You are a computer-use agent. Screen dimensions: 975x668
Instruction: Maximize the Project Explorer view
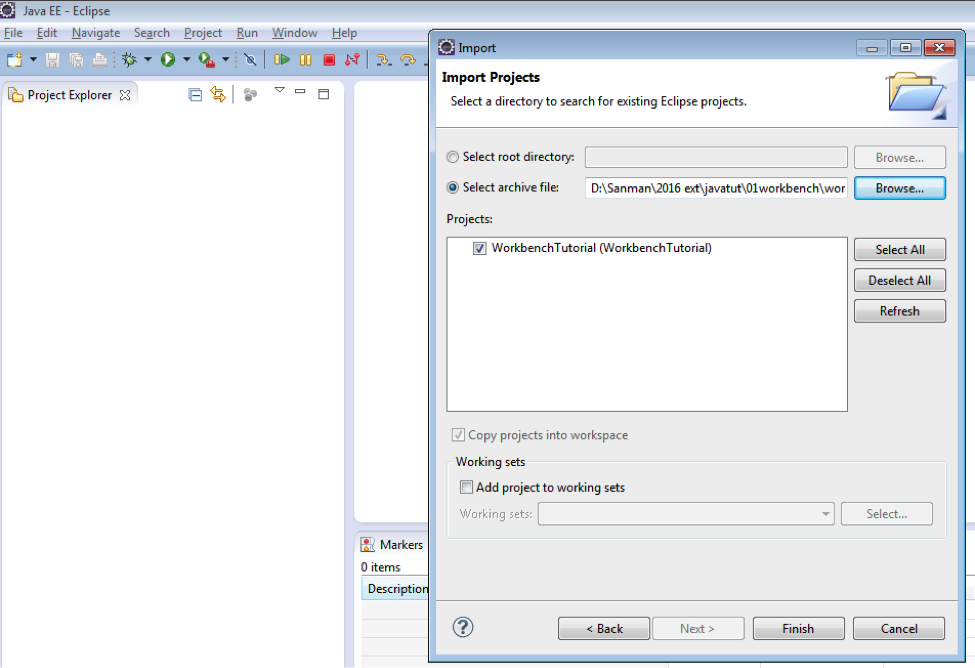tap(323, 94)
